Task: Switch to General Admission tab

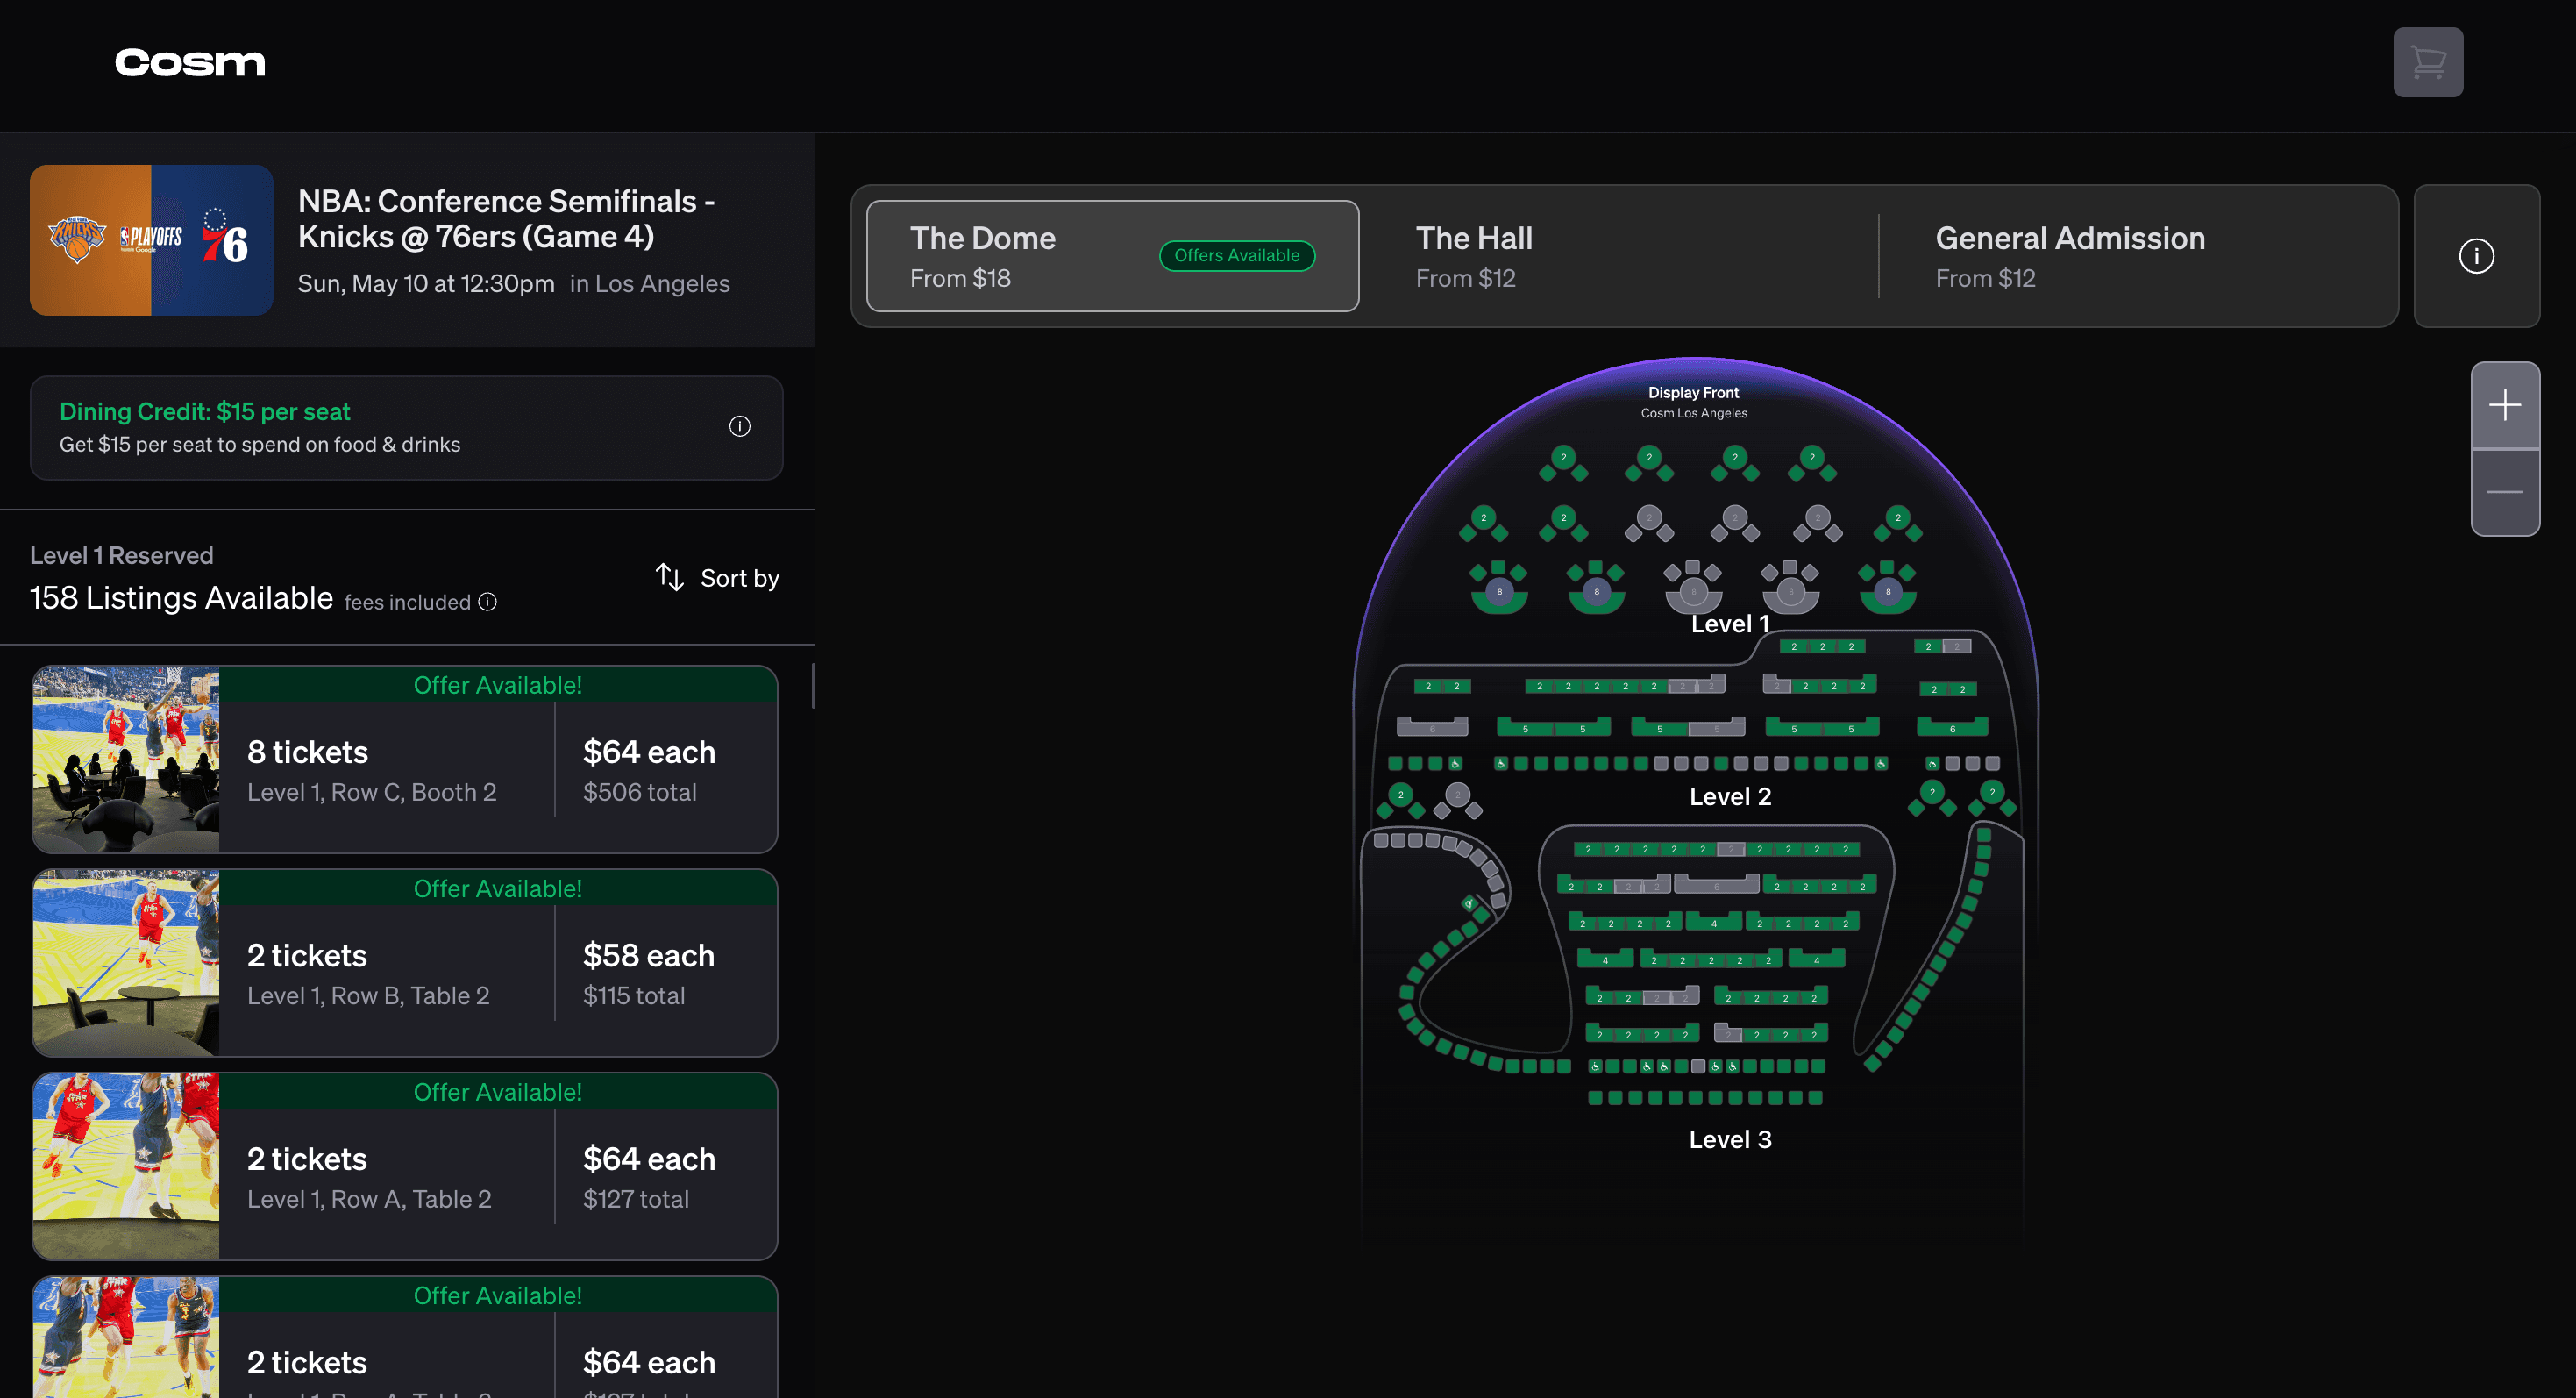Action: [x=2138, y=256]
